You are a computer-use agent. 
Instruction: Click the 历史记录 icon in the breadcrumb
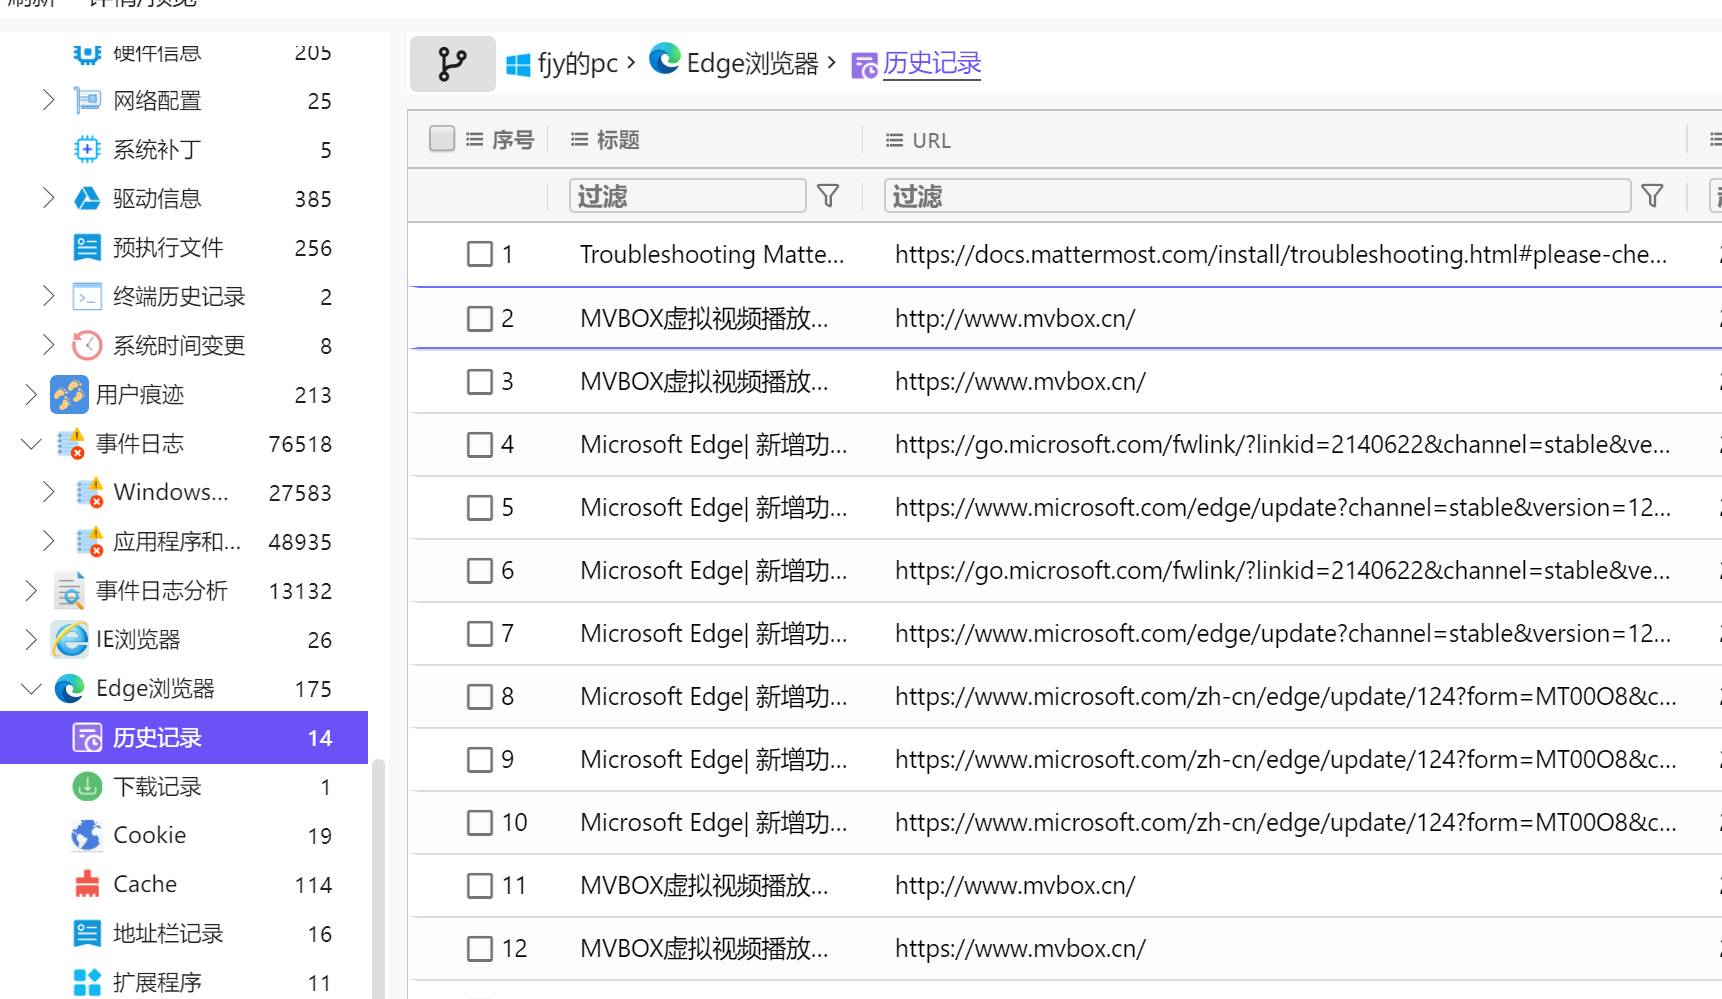coord(864,66)
